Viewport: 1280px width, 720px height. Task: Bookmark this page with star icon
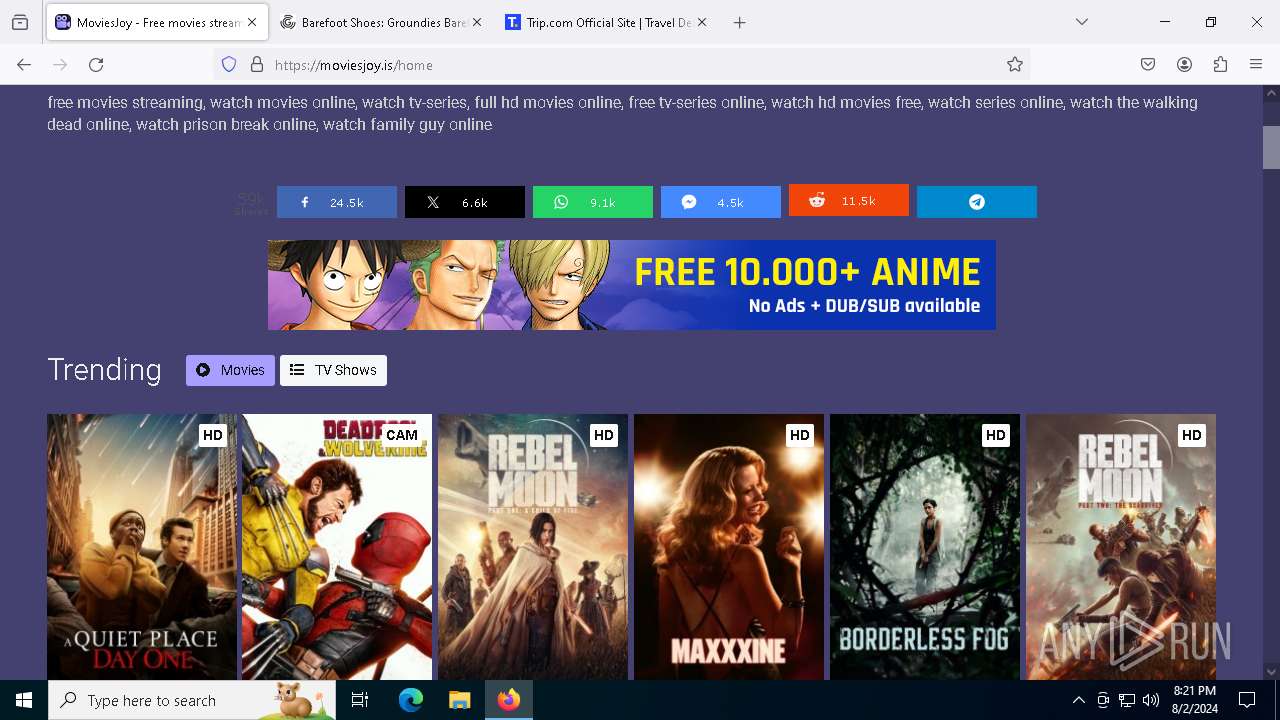(x=1015, y=65)
